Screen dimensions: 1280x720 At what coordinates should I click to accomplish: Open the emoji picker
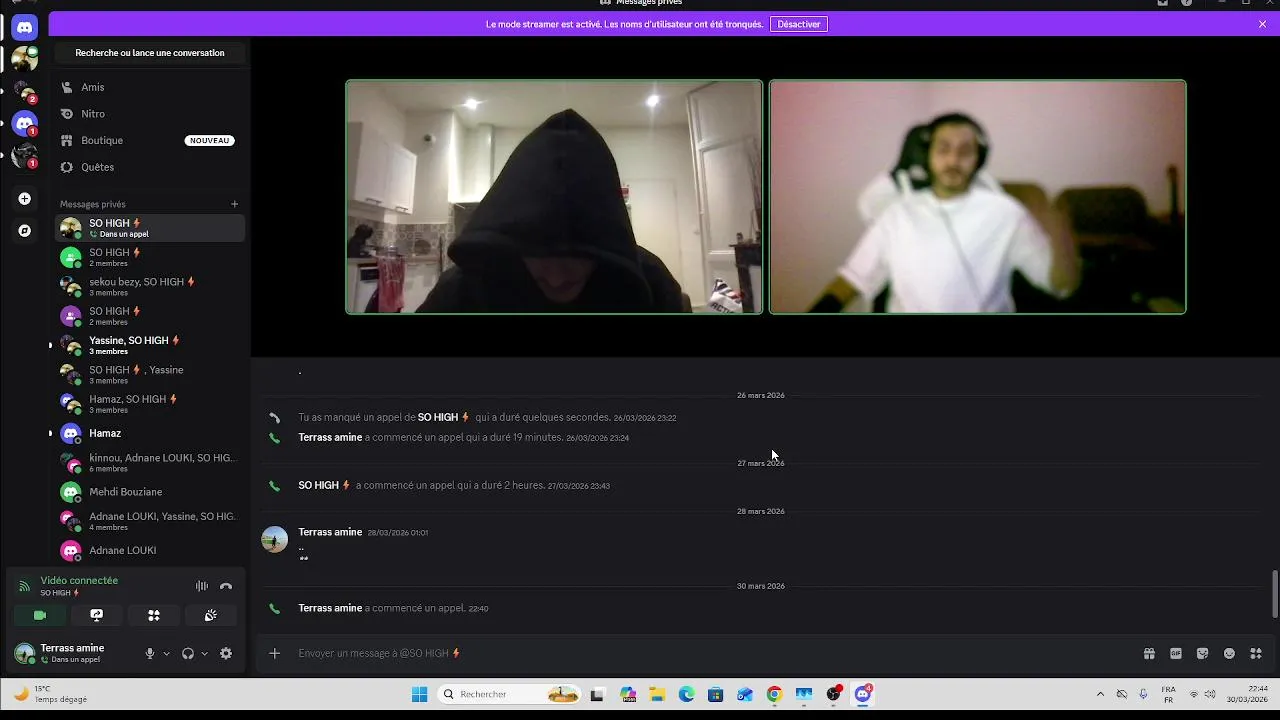(x=1229, y=653)
